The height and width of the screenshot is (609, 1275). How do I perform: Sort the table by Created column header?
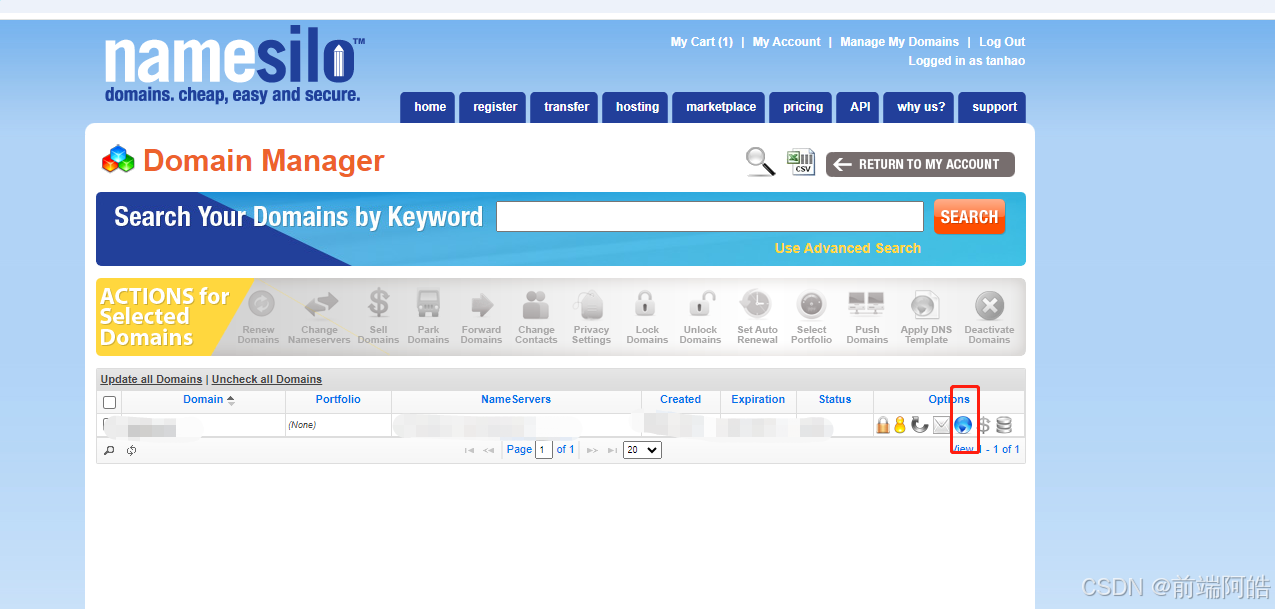pos(680,399)
